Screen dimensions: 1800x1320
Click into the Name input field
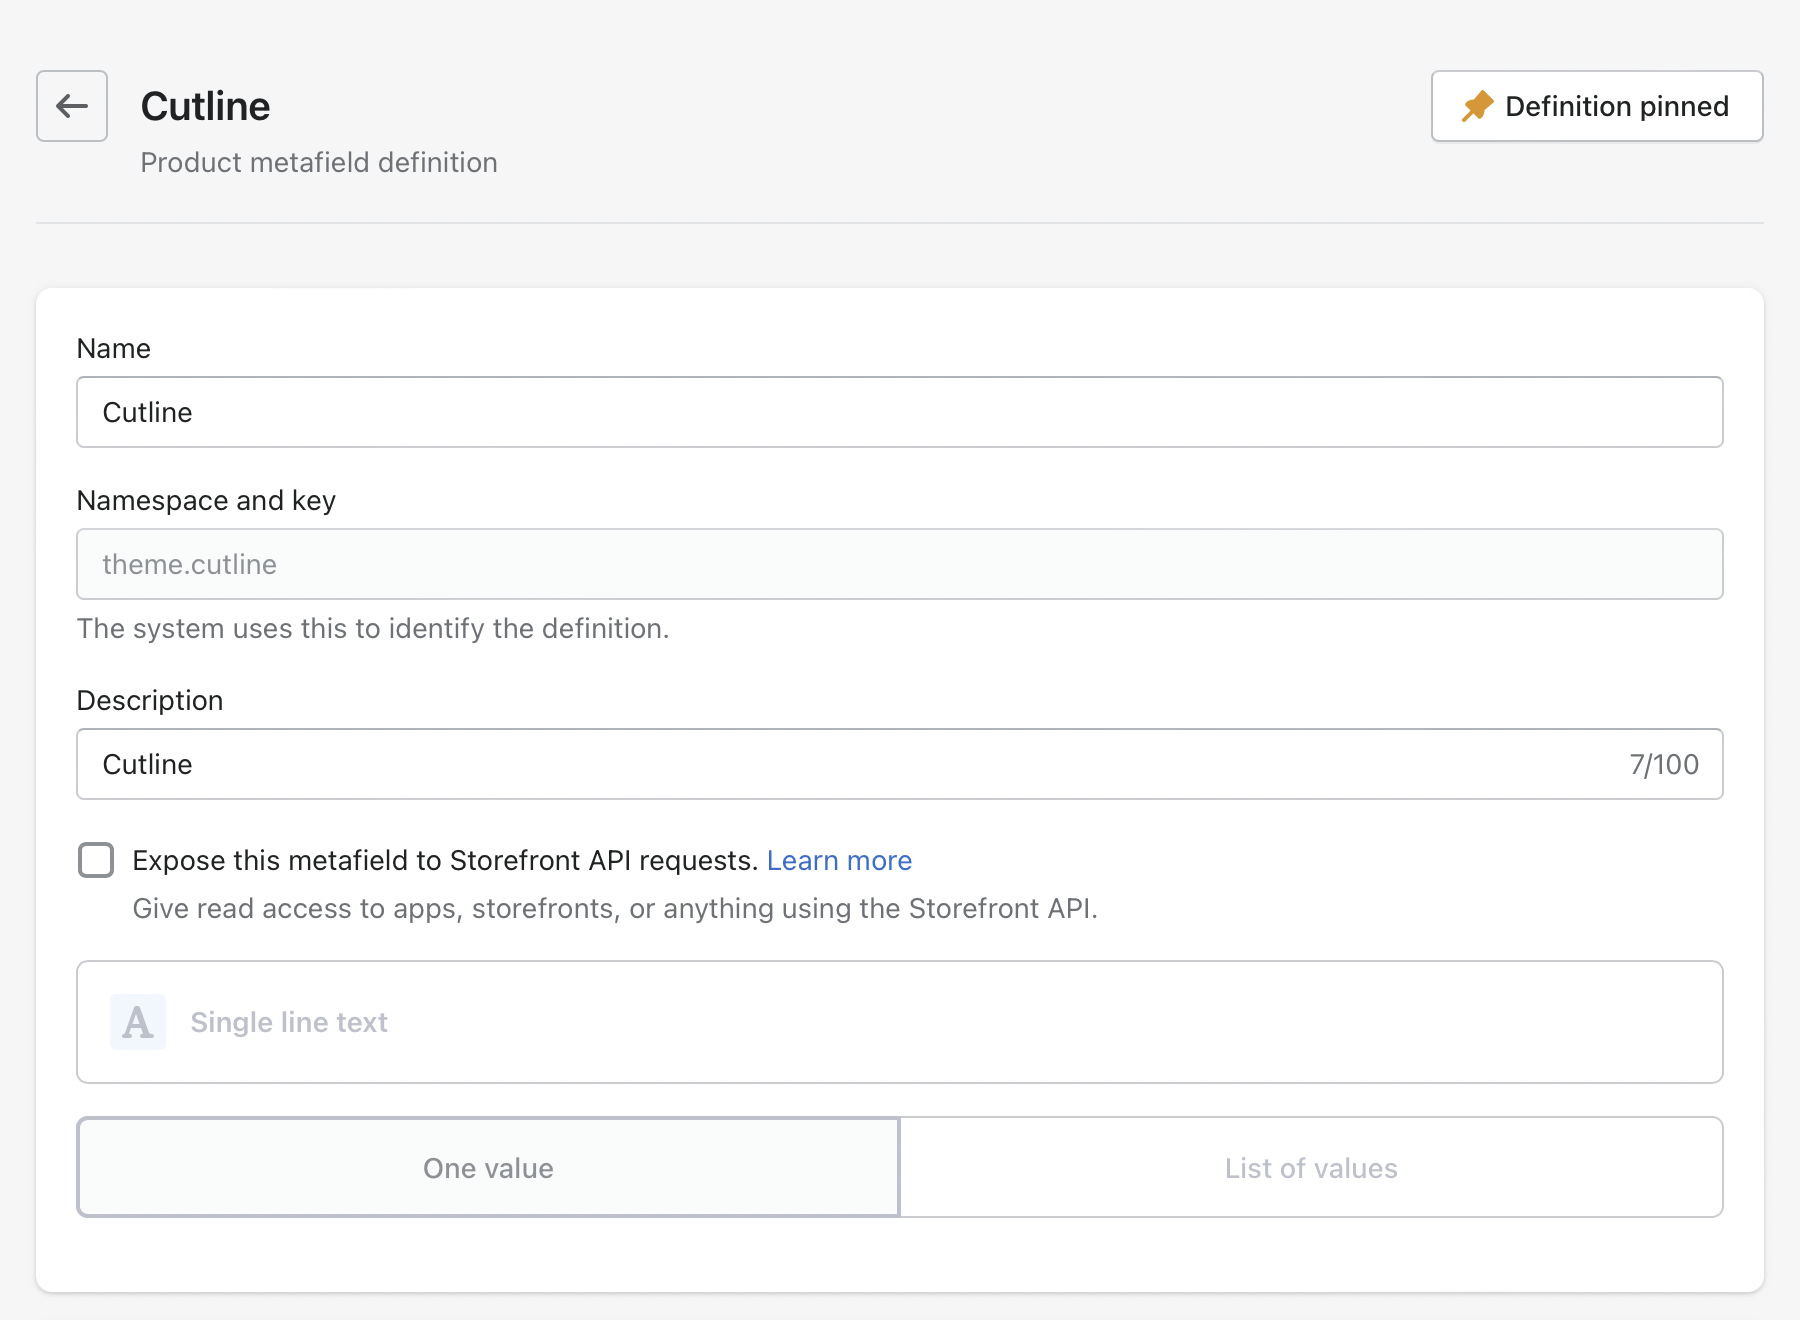point(899,412)
